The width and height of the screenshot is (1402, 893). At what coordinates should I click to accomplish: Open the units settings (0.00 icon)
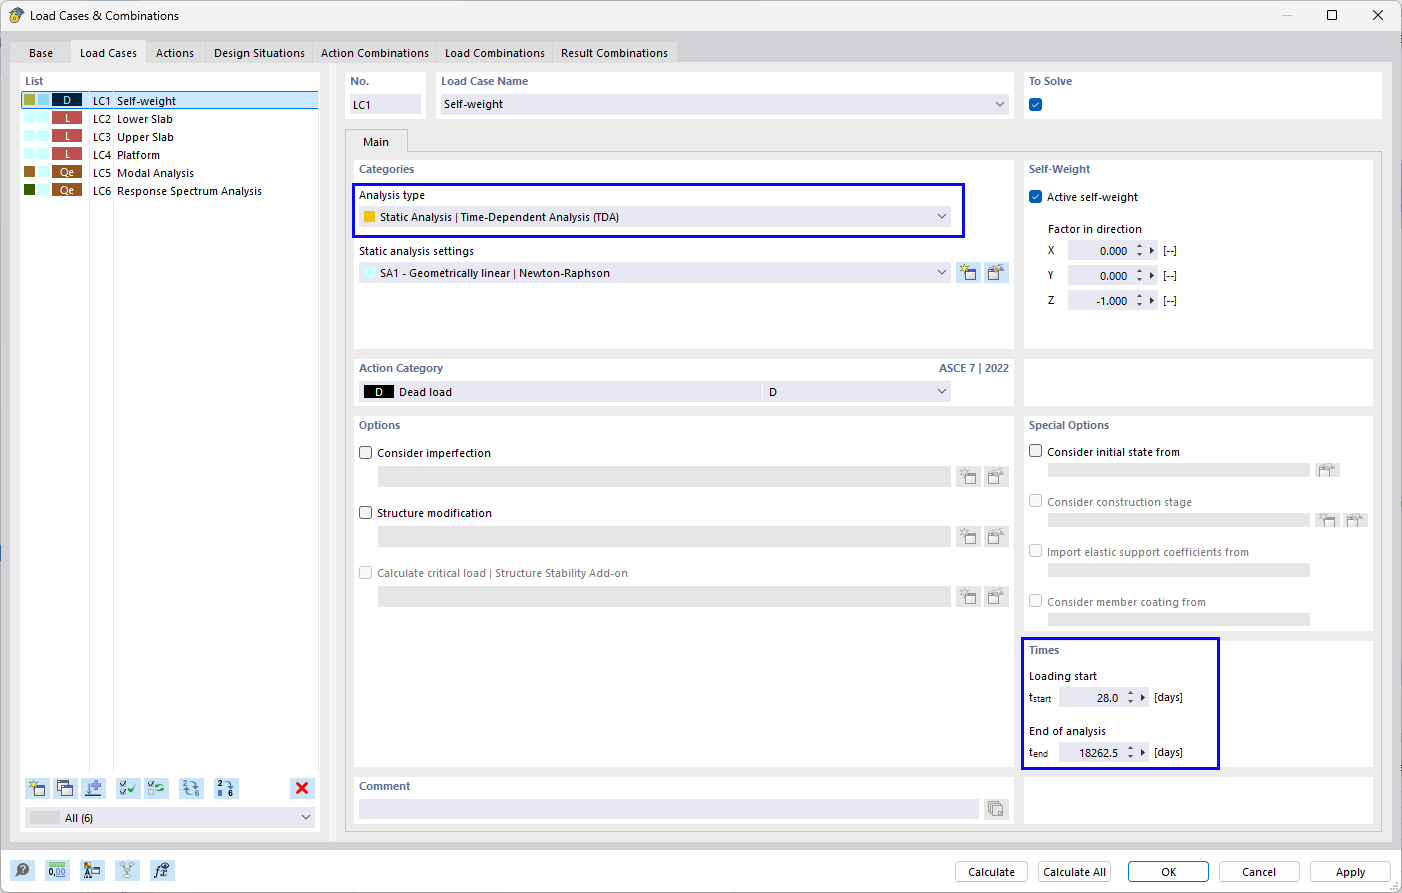pyautogui.click(x=57, y=870)
